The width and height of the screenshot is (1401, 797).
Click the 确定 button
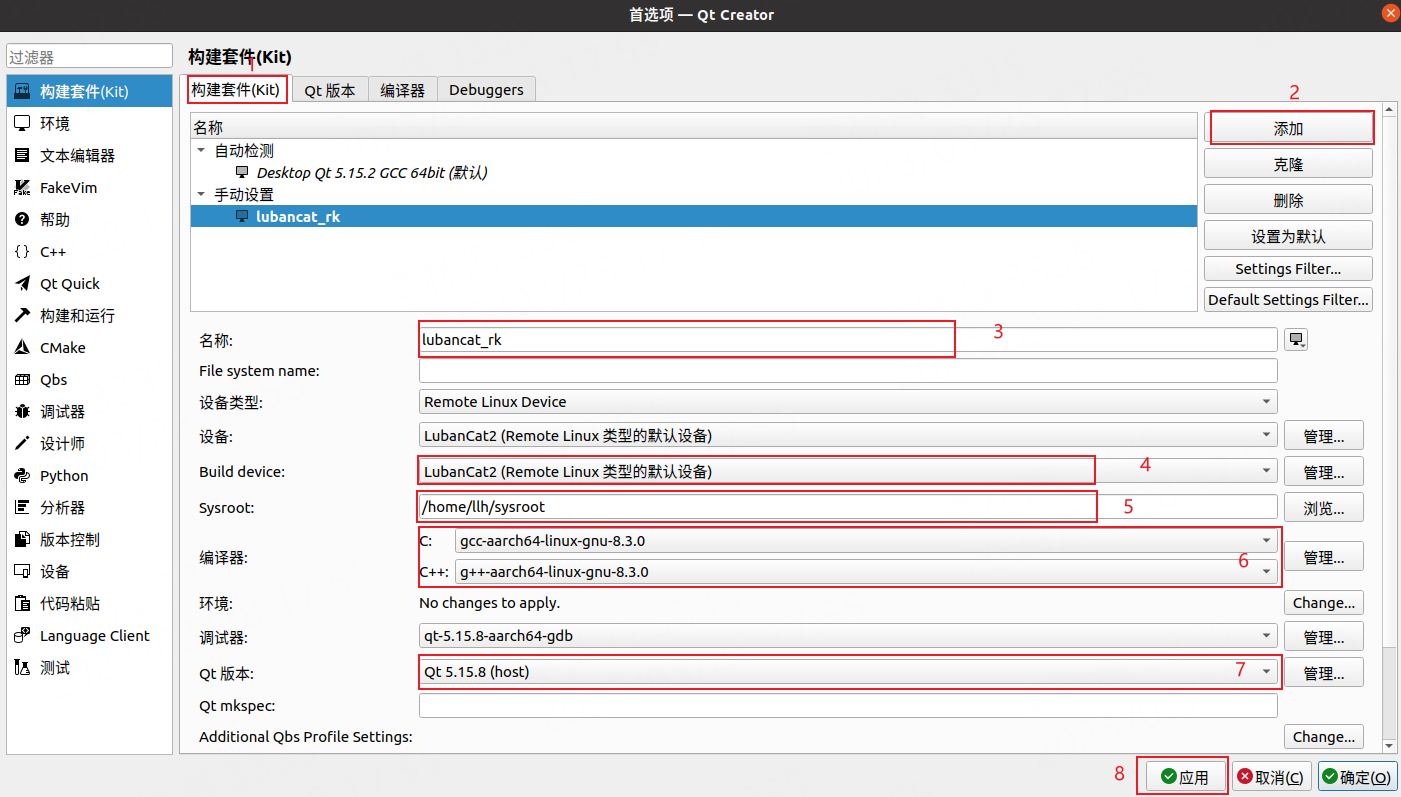coord(1357,777)
